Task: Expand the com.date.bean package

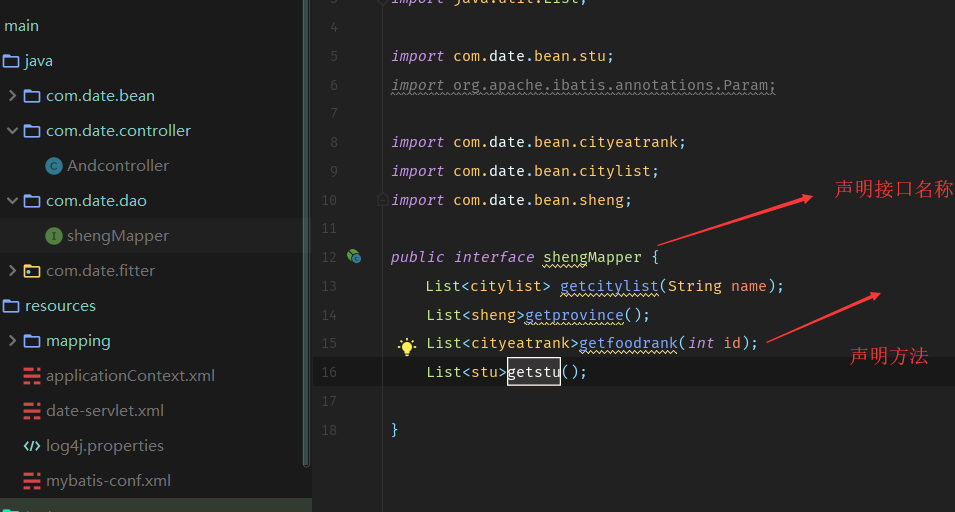Action: (12, 96)
